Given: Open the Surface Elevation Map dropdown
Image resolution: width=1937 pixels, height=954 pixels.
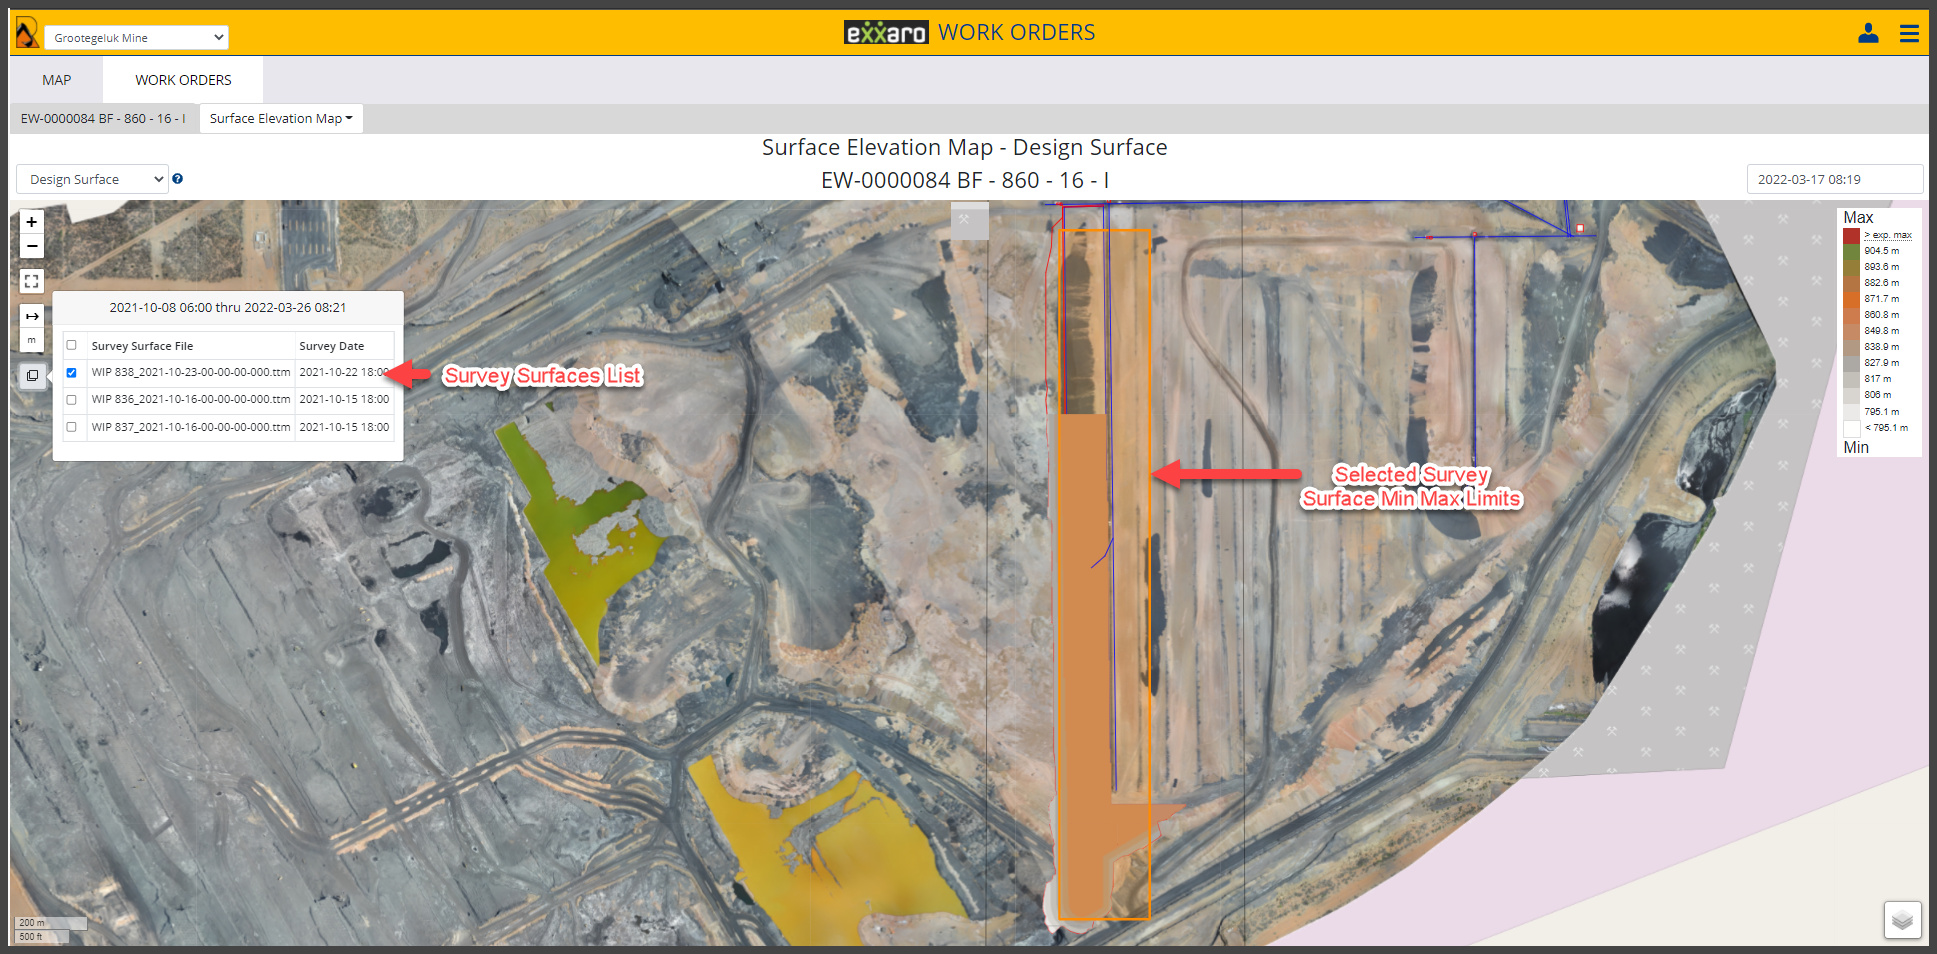Looking at the screenshot, I should point(281,119).
